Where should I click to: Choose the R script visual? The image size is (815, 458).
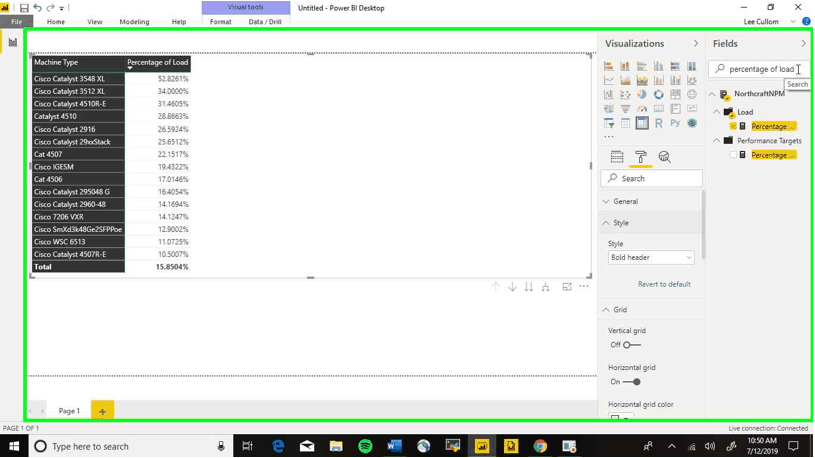[x=659, y=123]
